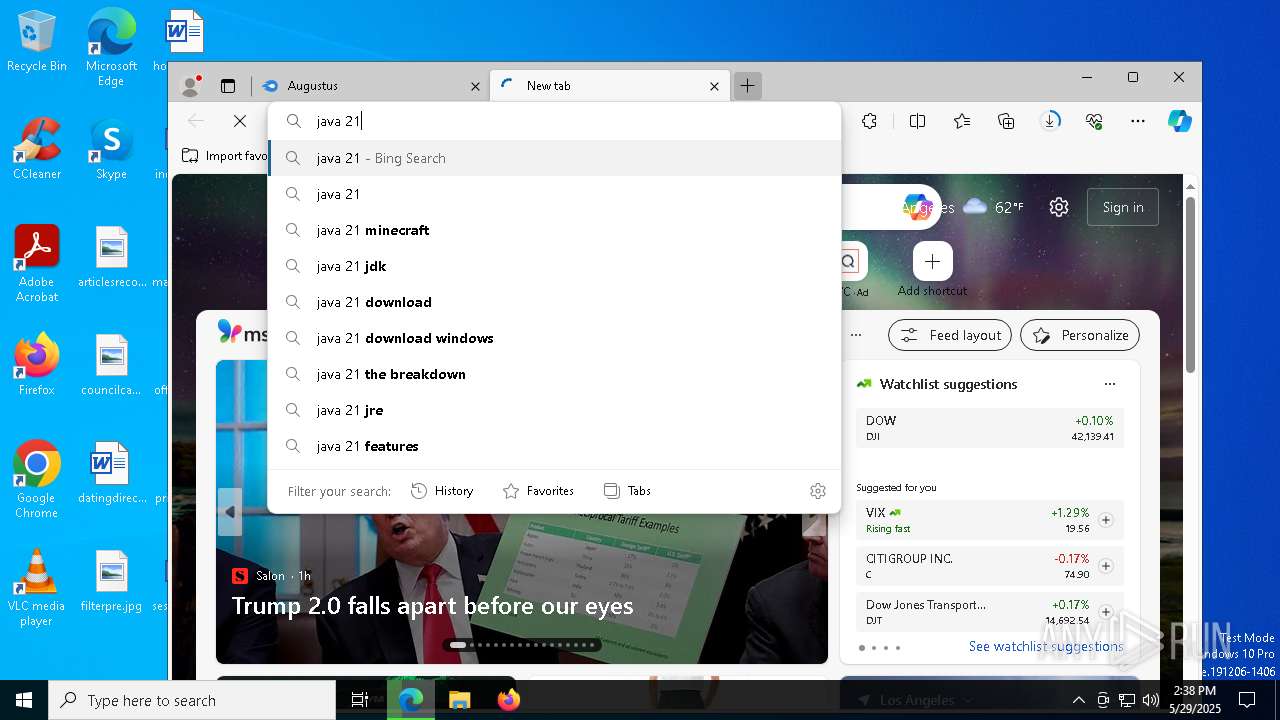Open Watchlist suggestions more options
Viewport: 1280px width, 720px height.
(1109, 384)
